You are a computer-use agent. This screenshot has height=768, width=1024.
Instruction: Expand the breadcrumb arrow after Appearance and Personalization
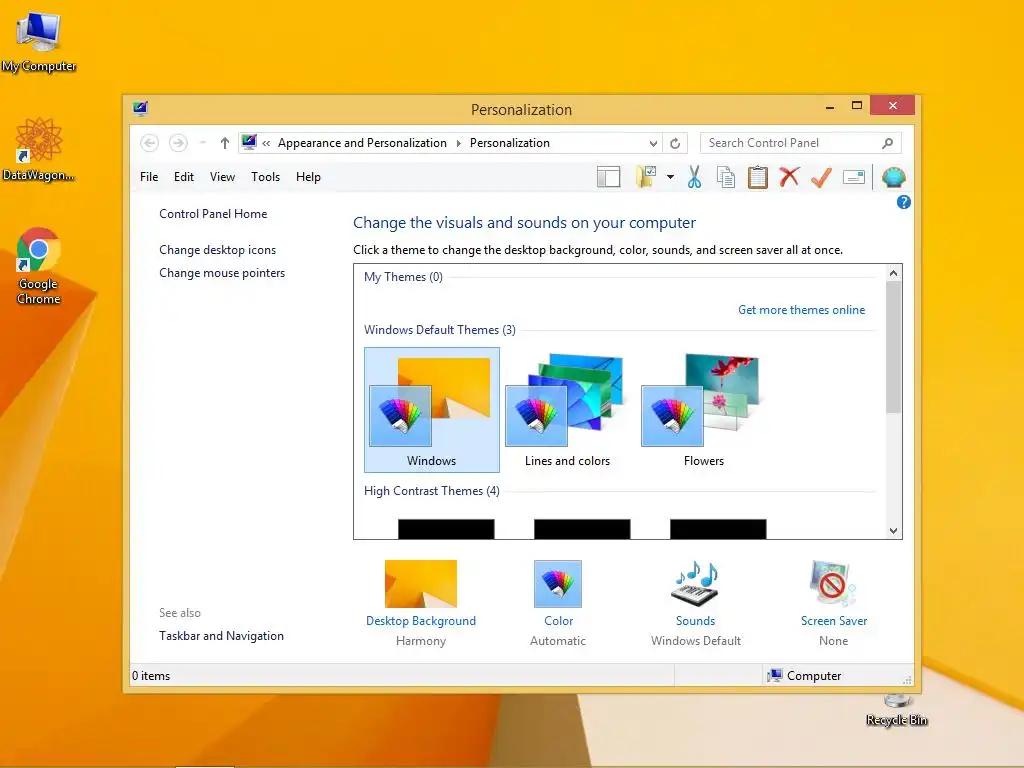point(458,143)
